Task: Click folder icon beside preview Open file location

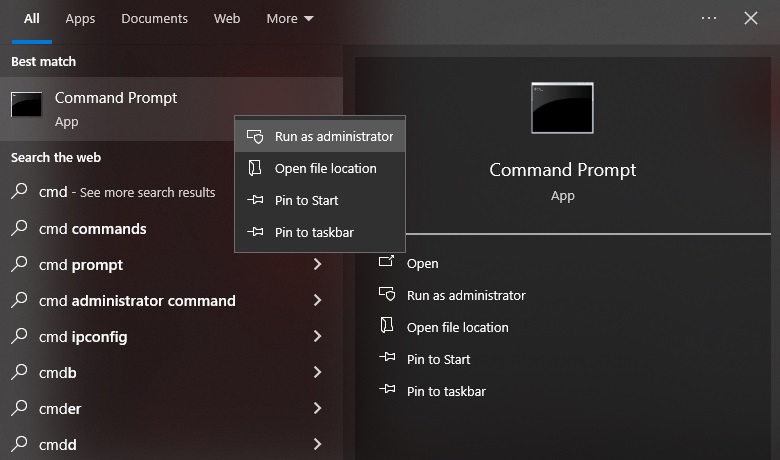Action: point(387,325)
